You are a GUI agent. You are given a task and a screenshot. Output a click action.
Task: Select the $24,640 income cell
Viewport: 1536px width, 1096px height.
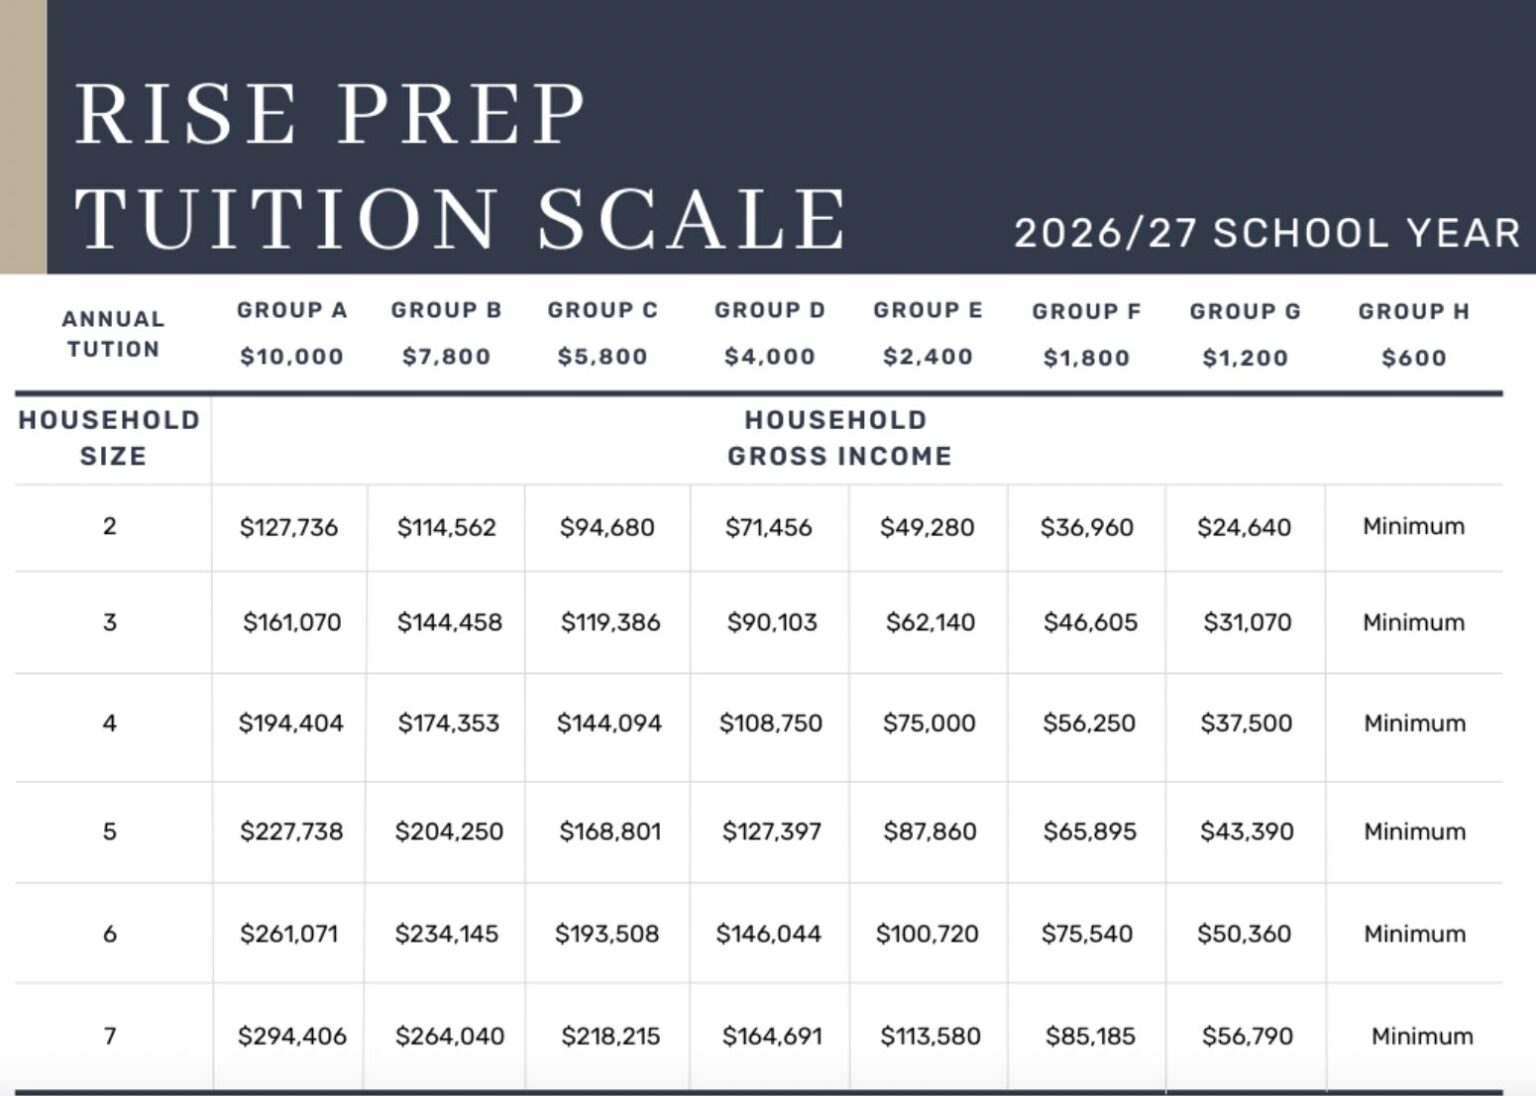point(1244,527)
